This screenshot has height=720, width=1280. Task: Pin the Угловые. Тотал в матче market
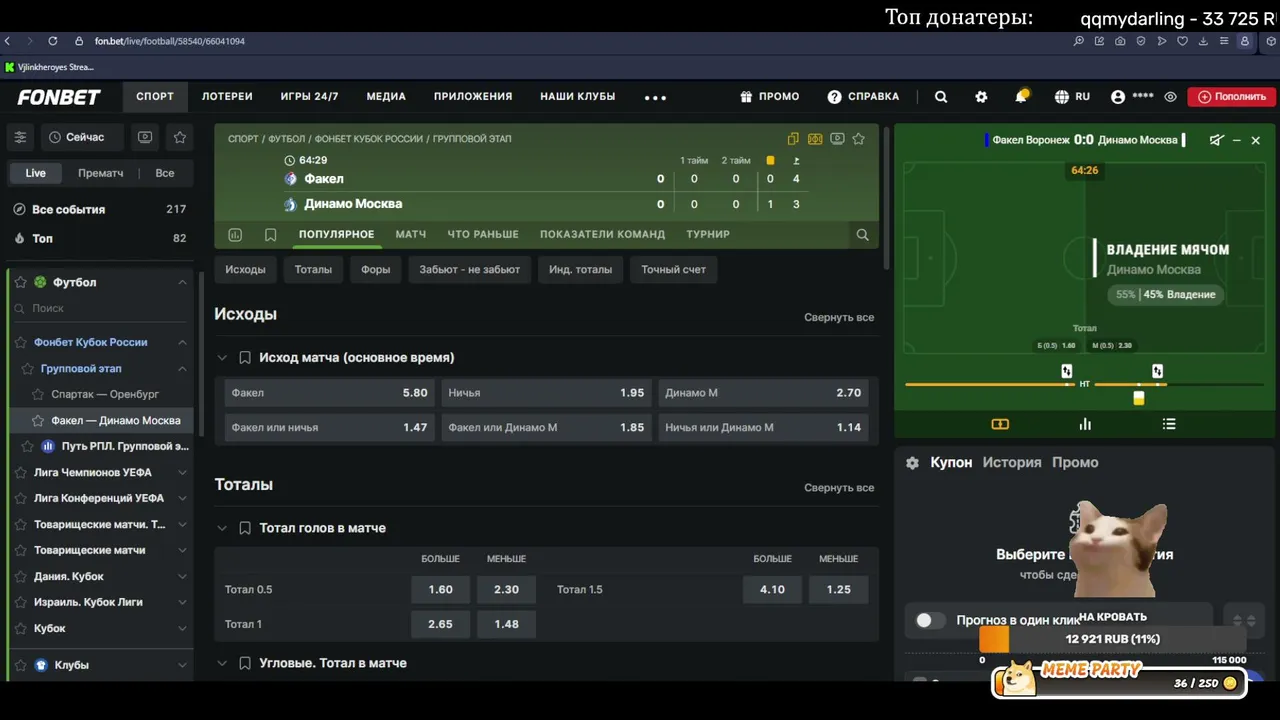[x=245, y=663]
